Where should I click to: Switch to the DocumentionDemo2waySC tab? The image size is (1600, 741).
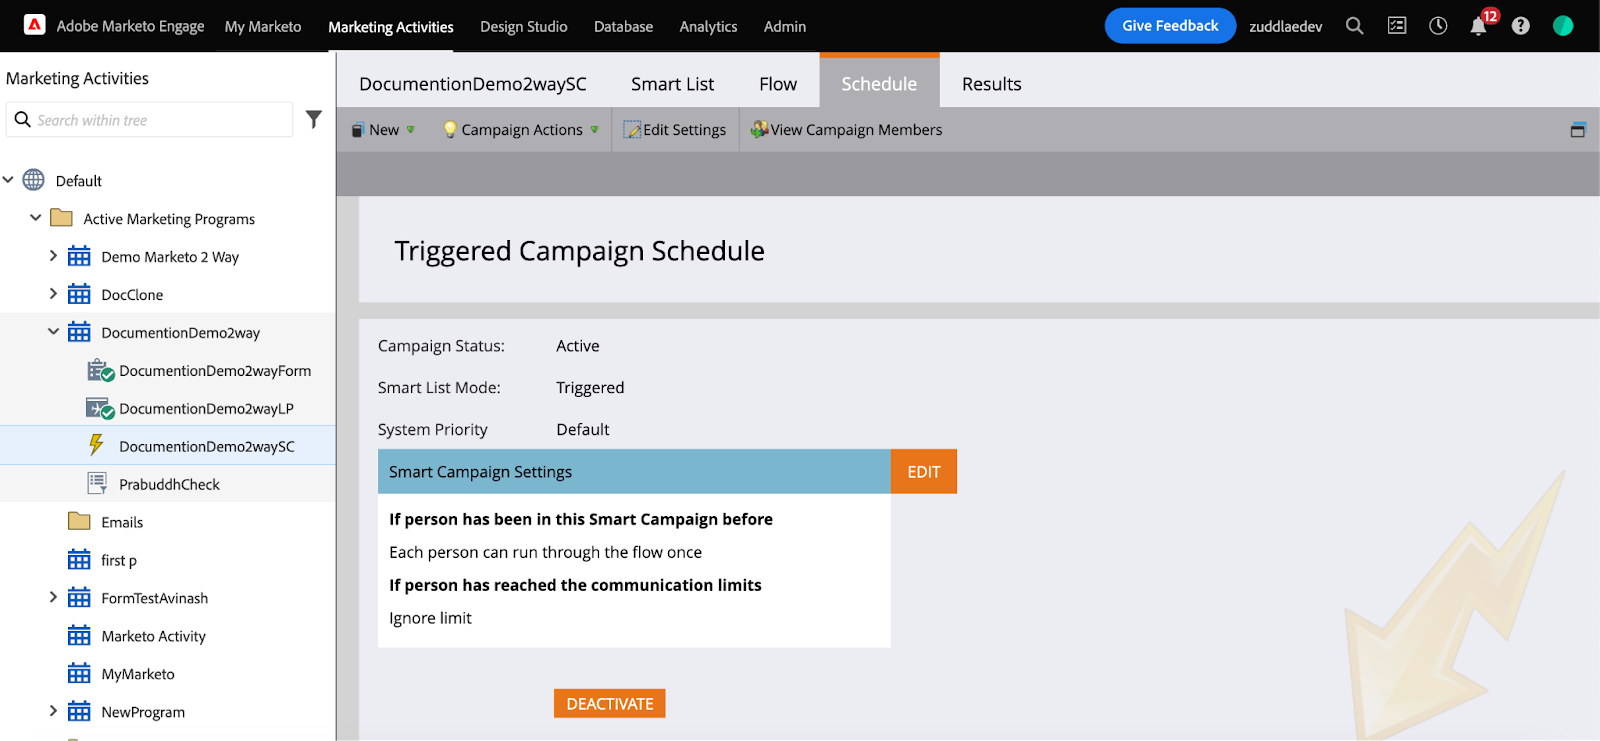click(x=473, y=84)
